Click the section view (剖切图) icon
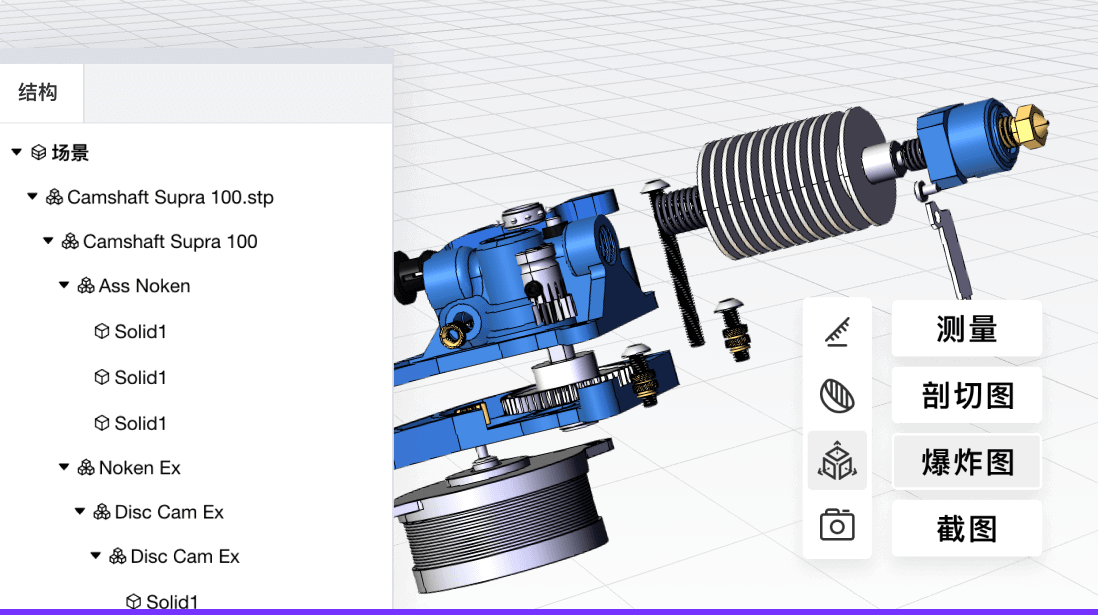Screen dimensions: 1098x615 coord(837,395)
